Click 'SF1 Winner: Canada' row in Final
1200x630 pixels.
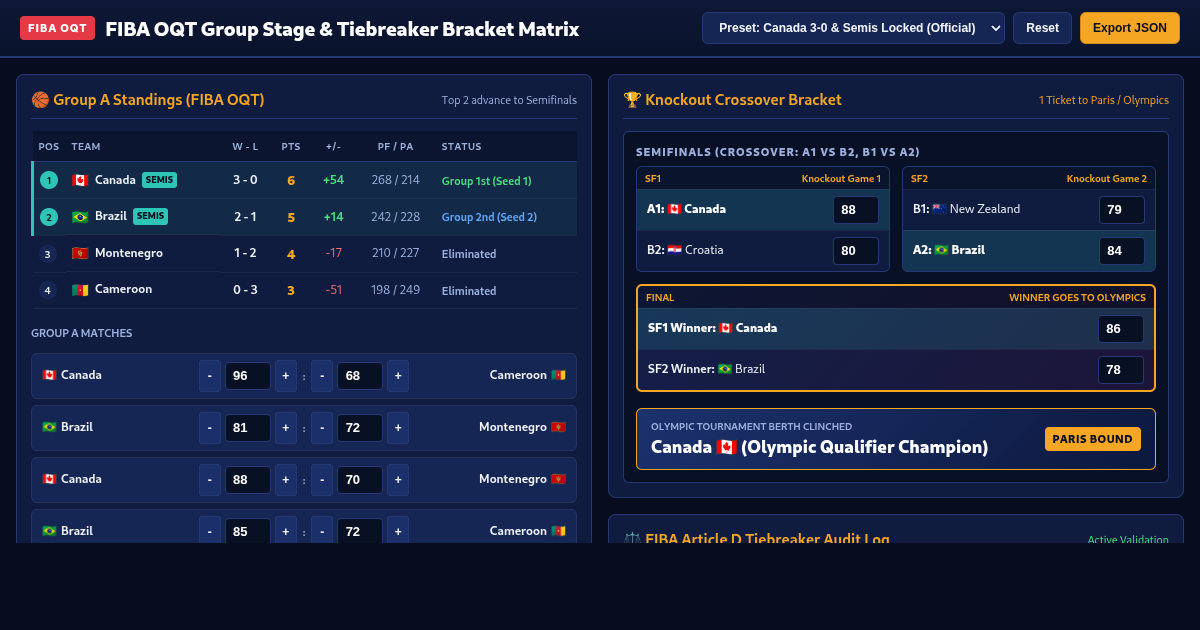click(x=896, y=329)
